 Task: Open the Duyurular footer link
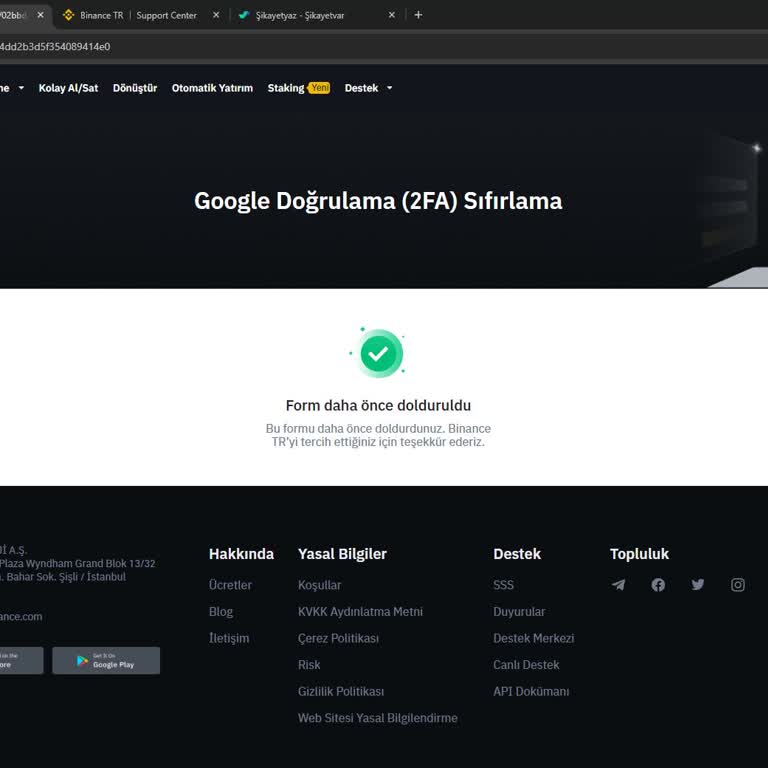point(519,612)
